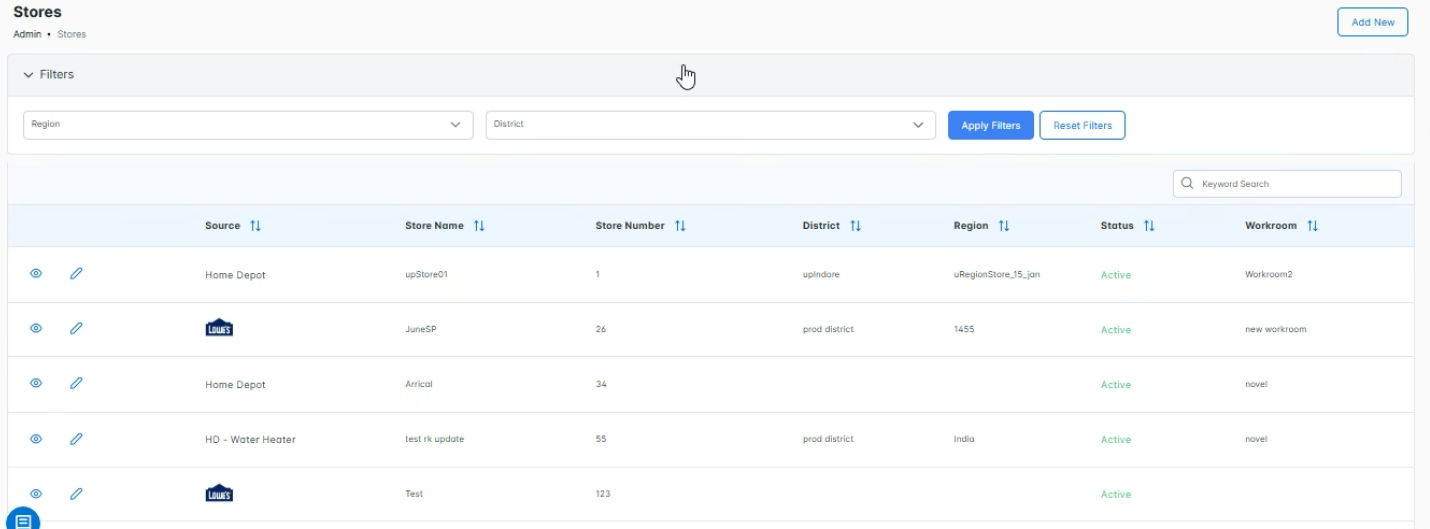1430x529 pixels.
Task: View details of the upStore01 store
Action: click(36, 274)
